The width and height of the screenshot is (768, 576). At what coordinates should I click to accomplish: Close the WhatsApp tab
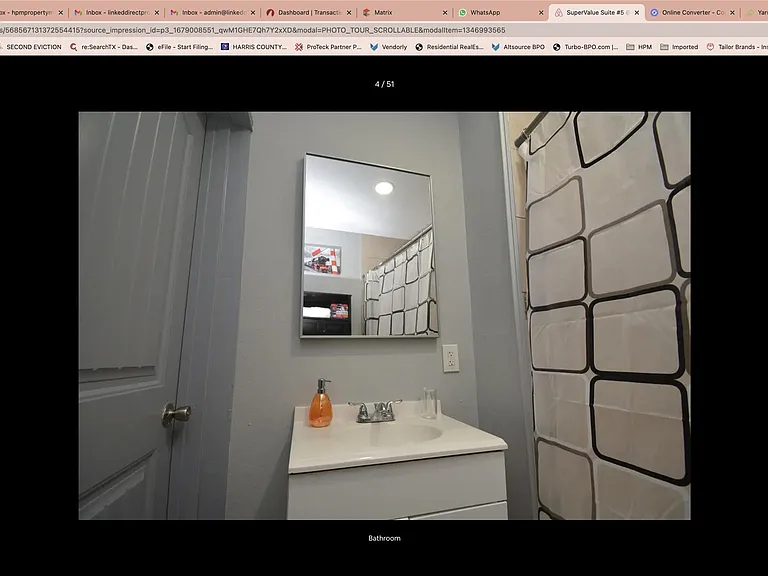click(x=541, y=13)
